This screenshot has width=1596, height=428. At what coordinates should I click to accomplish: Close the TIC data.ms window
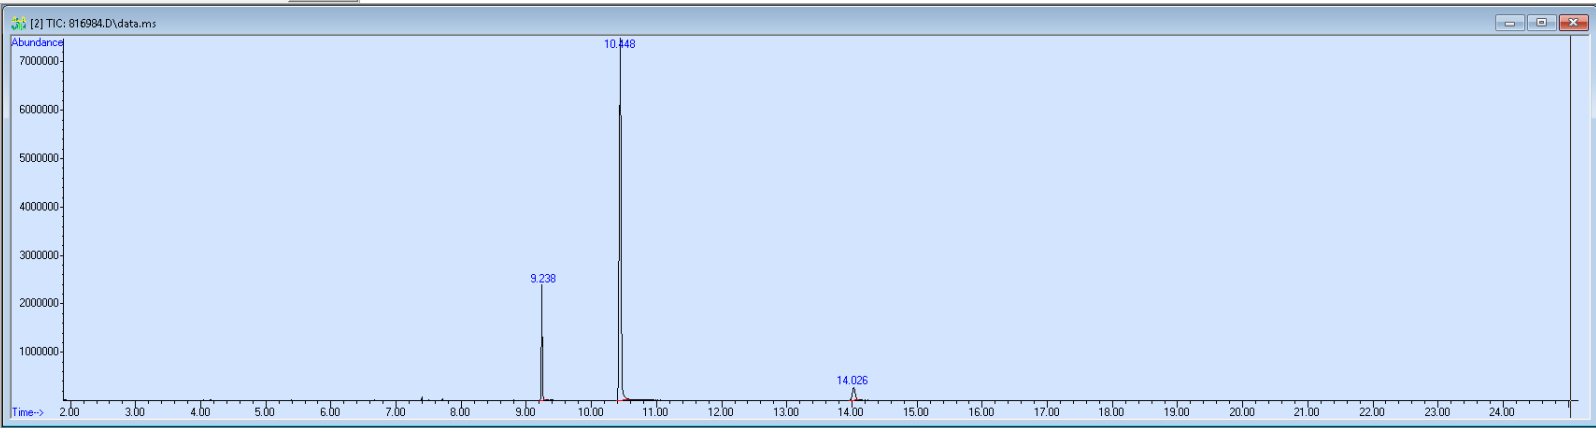(x=1573, y=23)
